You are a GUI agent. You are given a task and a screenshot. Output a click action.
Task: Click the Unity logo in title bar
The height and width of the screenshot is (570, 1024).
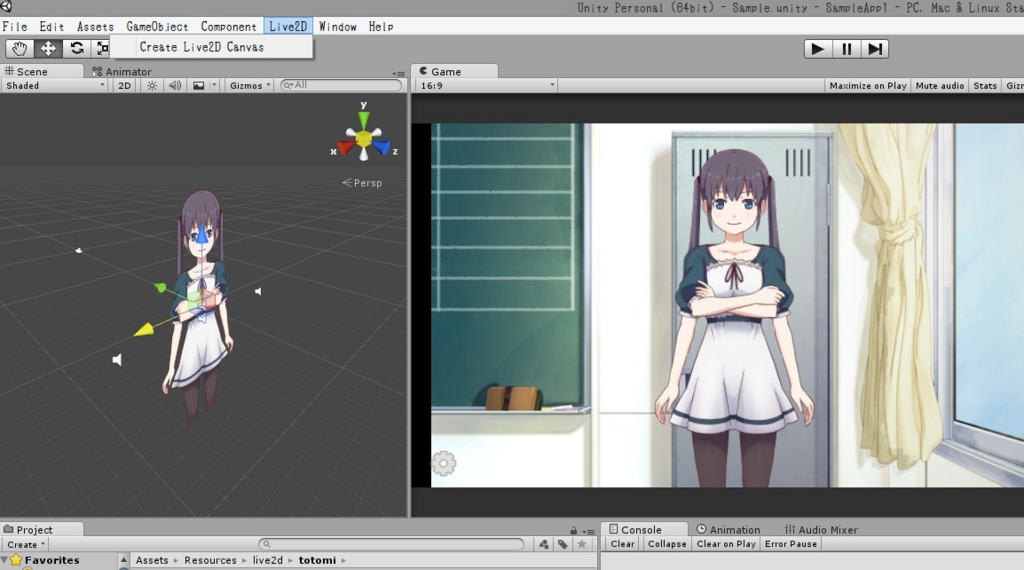(6, 7)
